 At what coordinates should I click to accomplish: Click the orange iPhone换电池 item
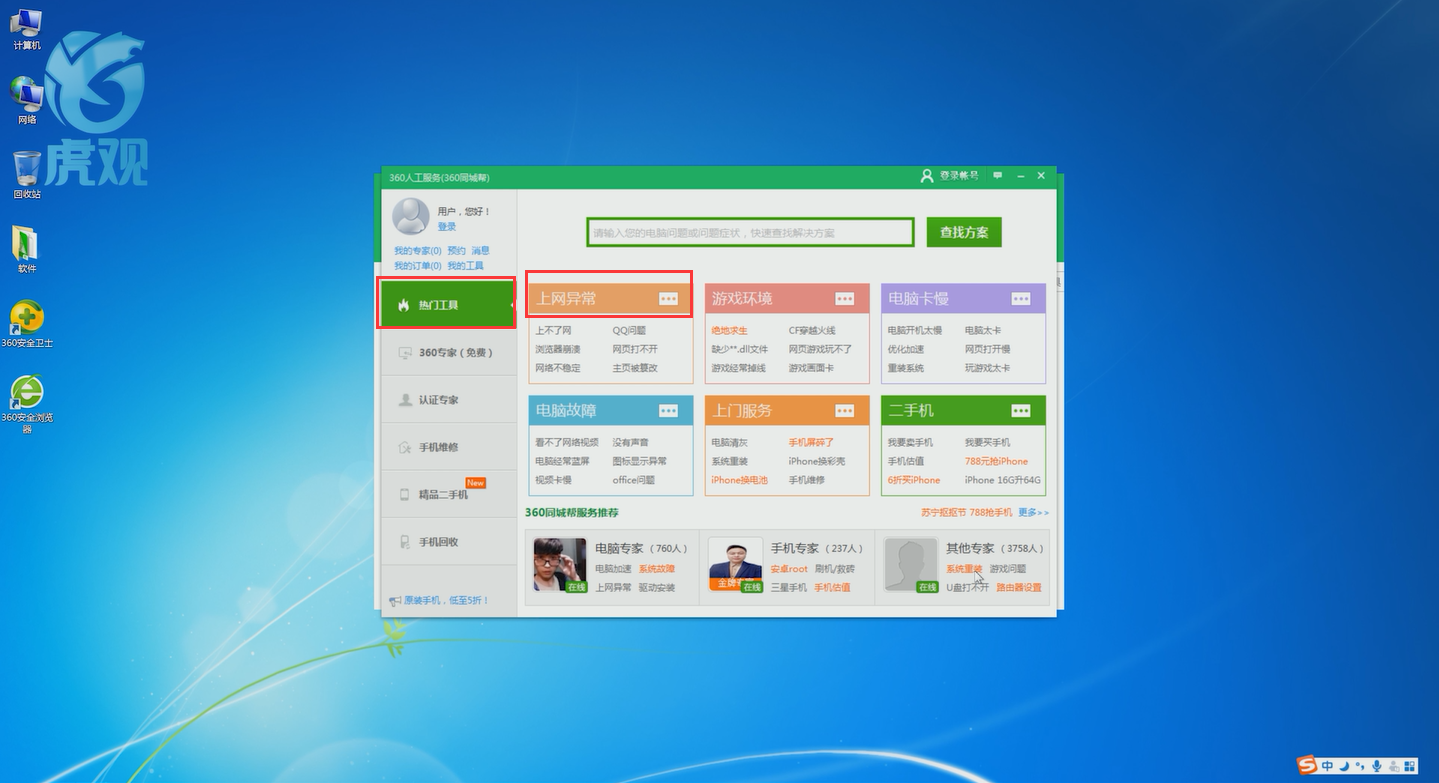click(739, 480)
